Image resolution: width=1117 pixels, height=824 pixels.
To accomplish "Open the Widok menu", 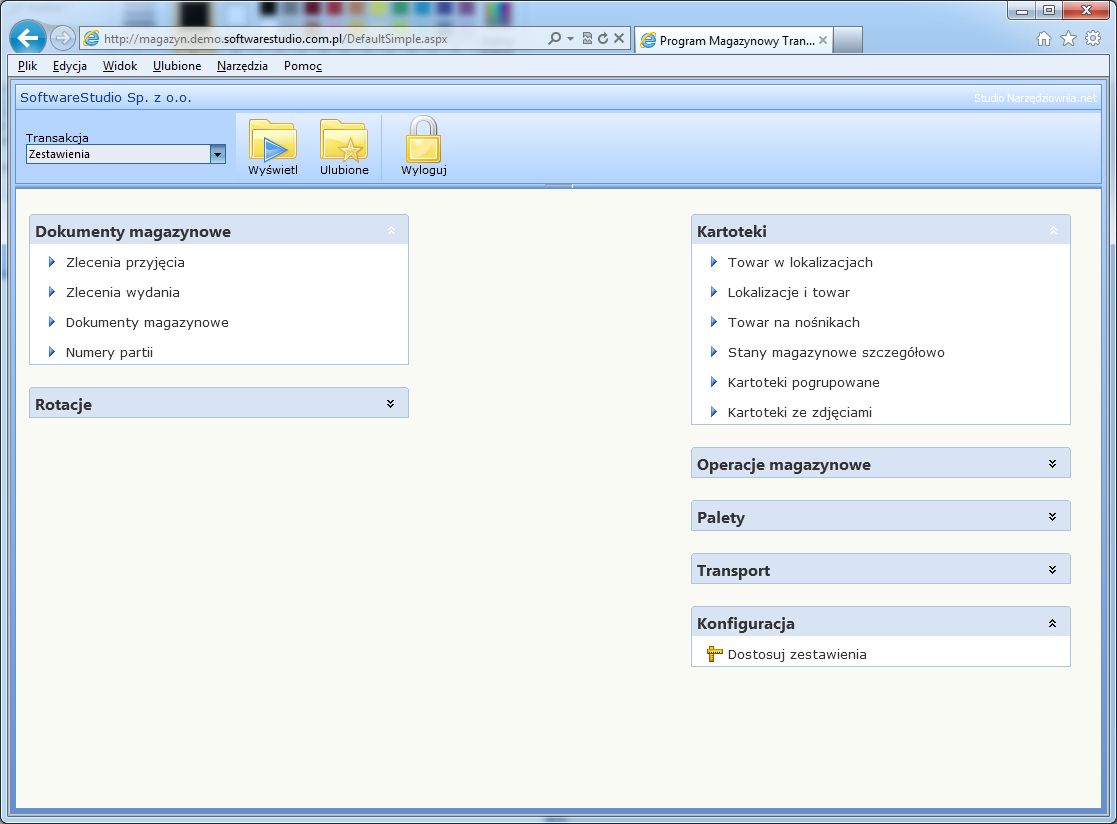I will [120, 66].
